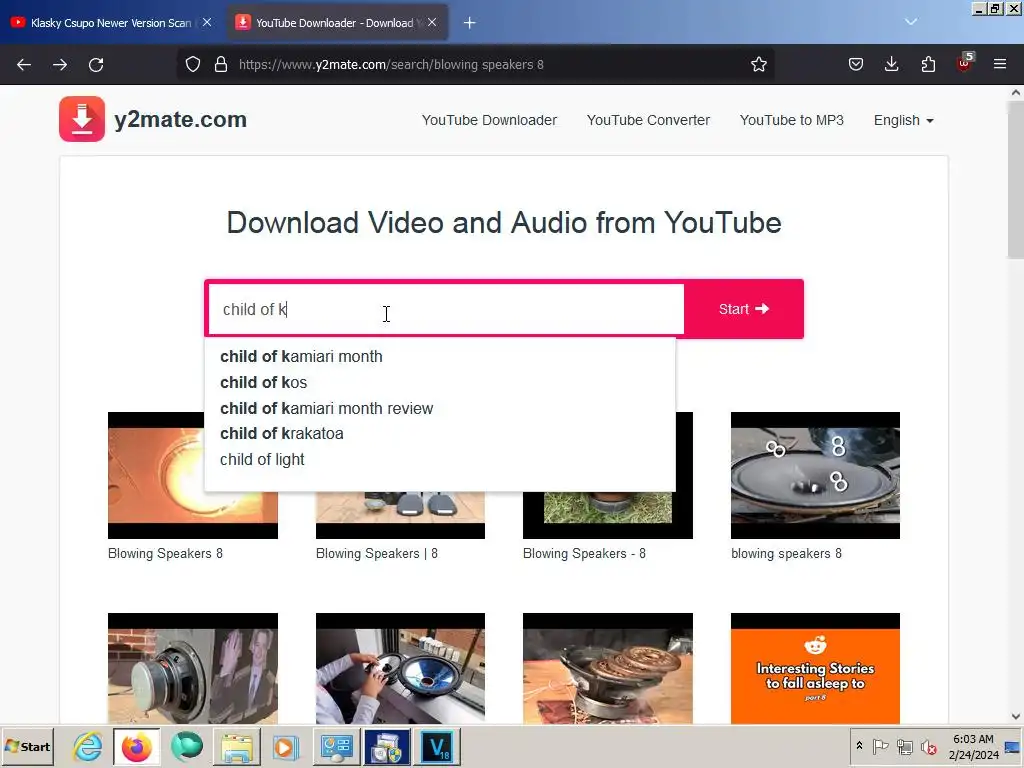Open the muted volume tray icon
The width and height of the screenshot is (1024, 768).
[x=928, y=746]
